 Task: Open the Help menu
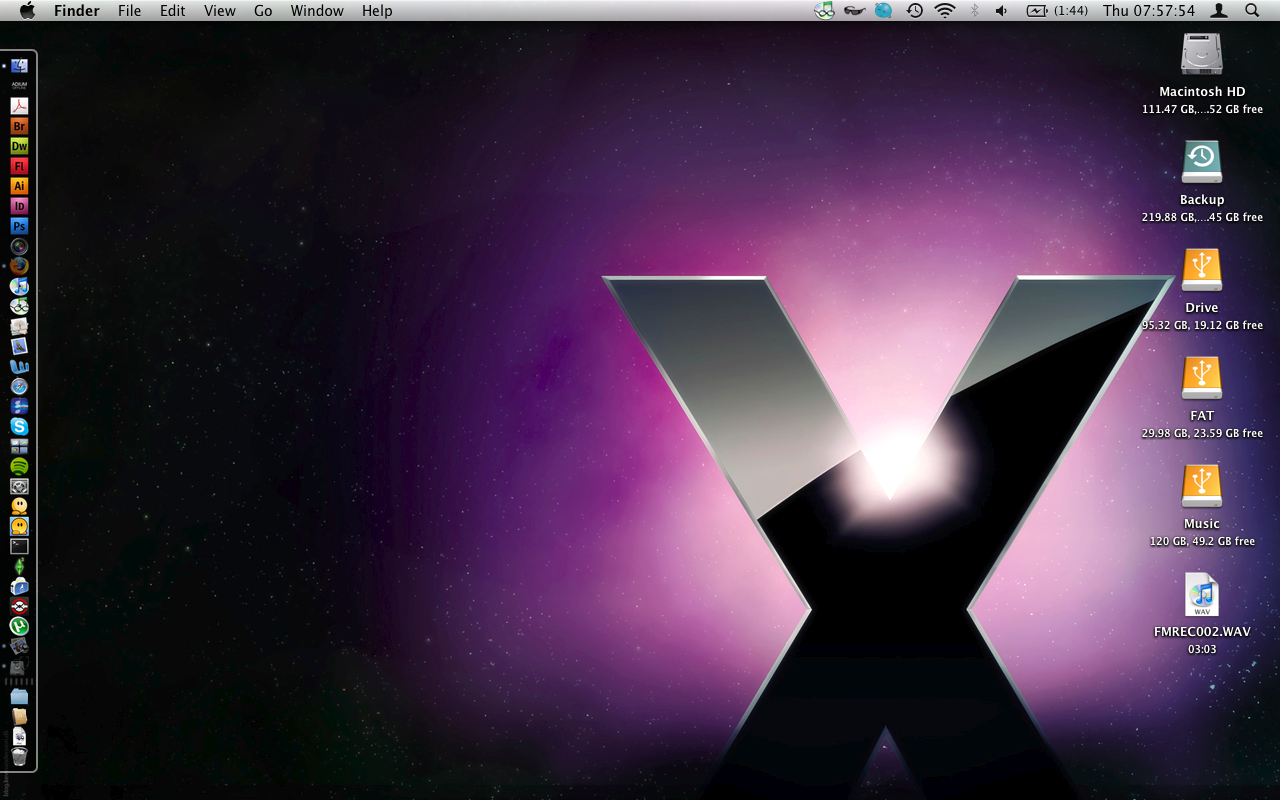tap(377, 11)
